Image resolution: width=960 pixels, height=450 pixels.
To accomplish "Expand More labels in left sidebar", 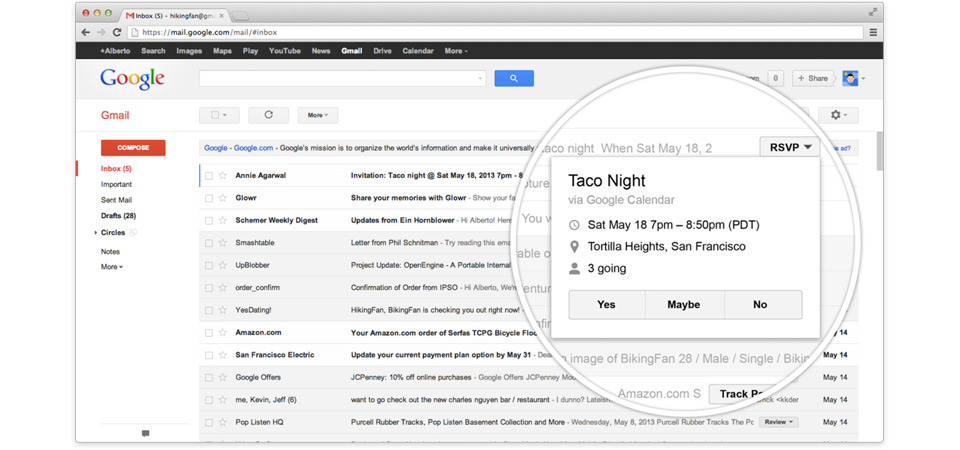I will point(112,267).
